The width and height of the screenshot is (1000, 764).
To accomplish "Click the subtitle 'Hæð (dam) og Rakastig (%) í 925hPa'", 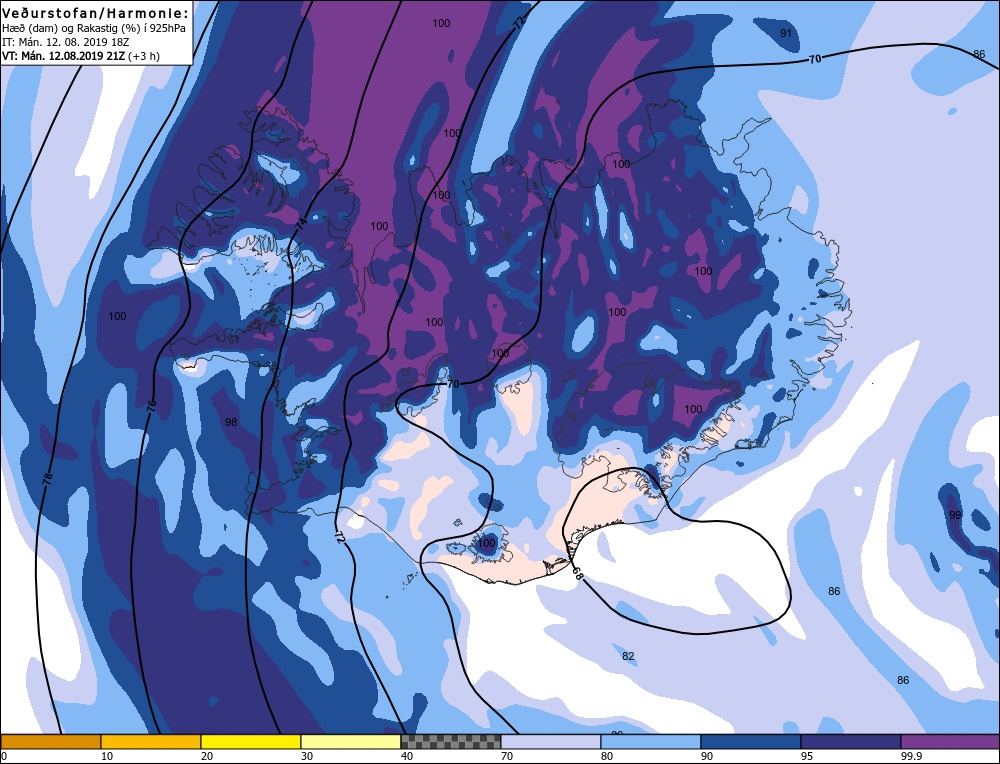I will 94,28.
